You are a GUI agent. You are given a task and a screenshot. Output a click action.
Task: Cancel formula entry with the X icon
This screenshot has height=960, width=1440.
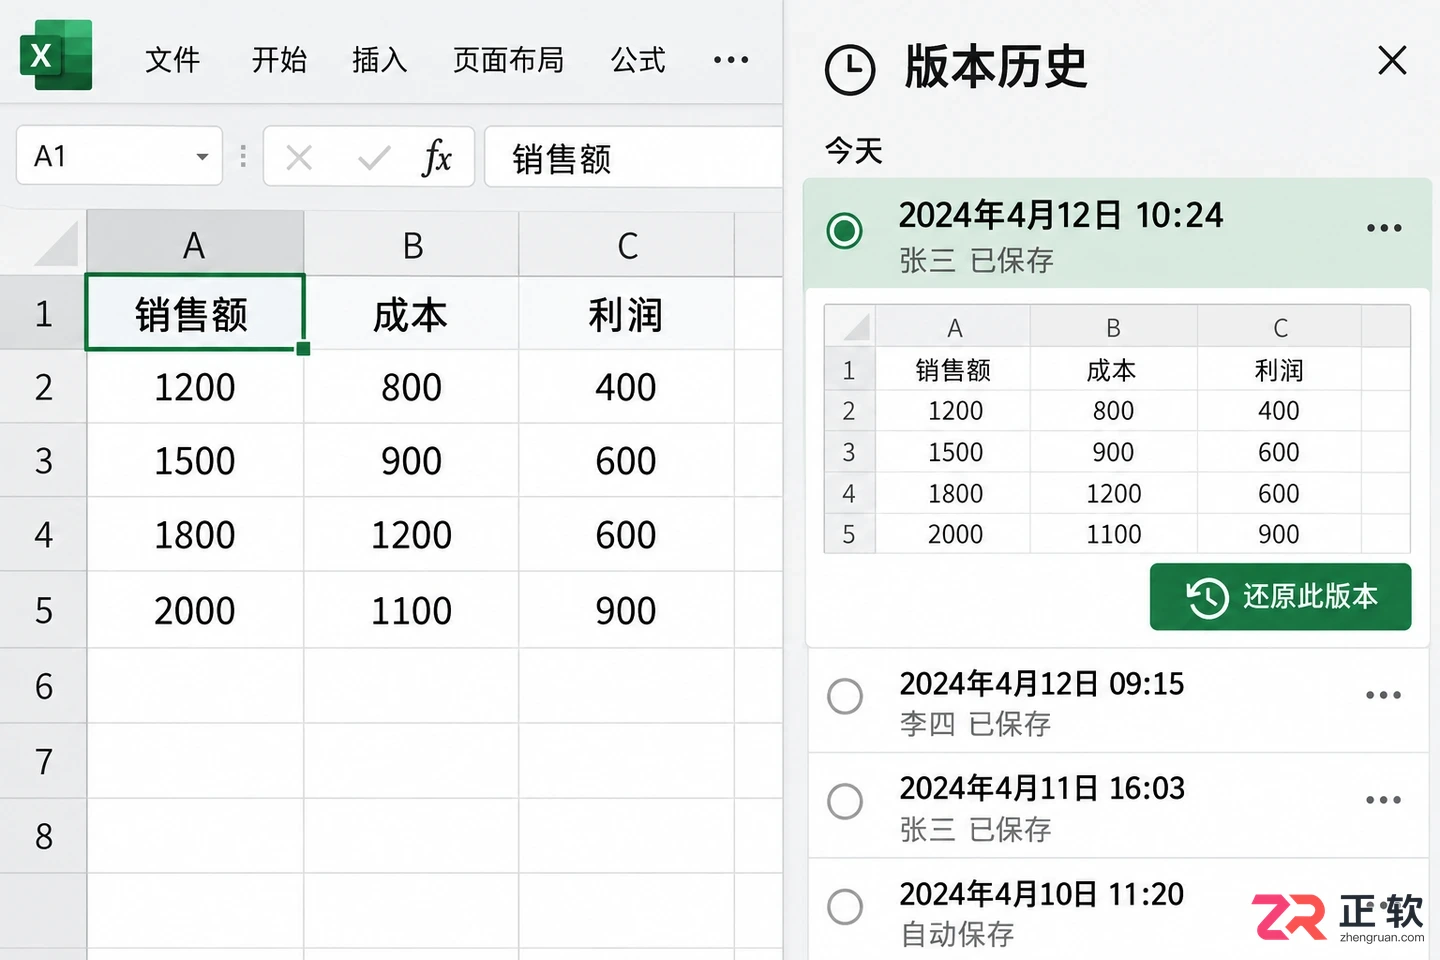[x=299, y=157]
